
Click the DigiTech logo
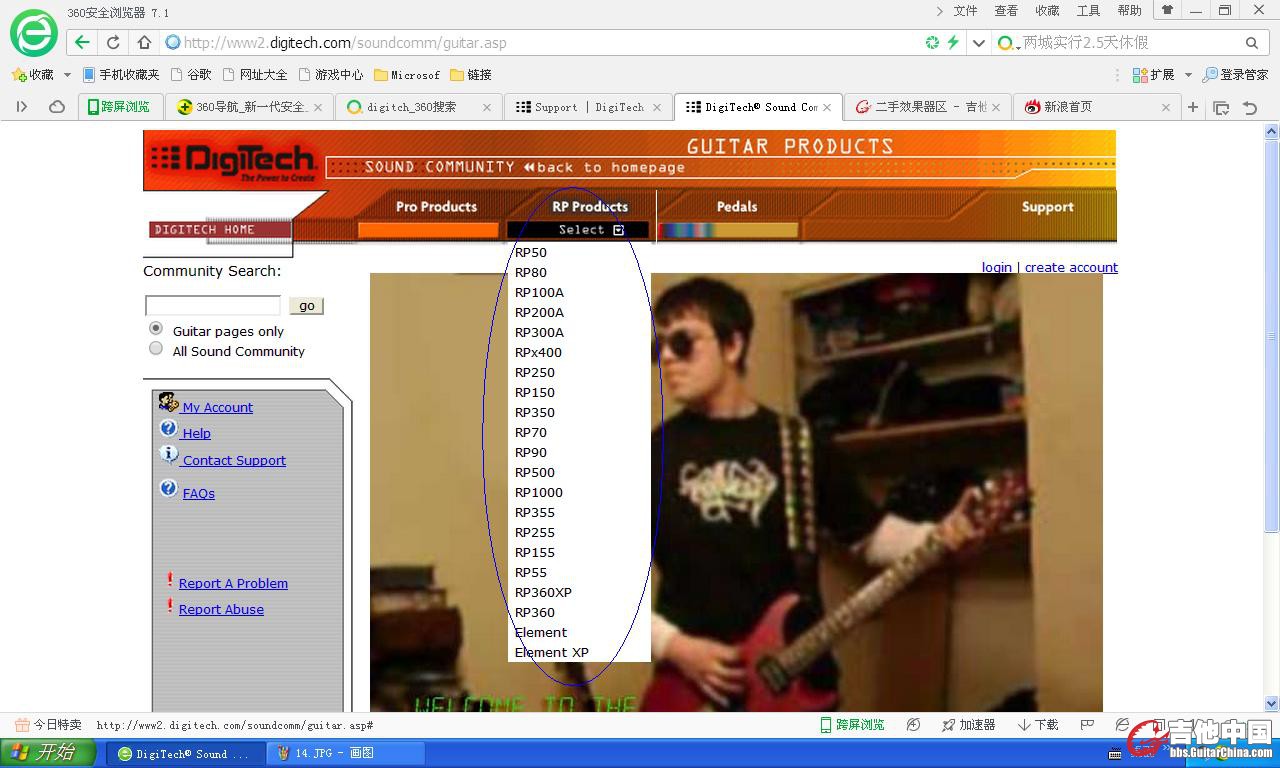click(x=233, y=161)
